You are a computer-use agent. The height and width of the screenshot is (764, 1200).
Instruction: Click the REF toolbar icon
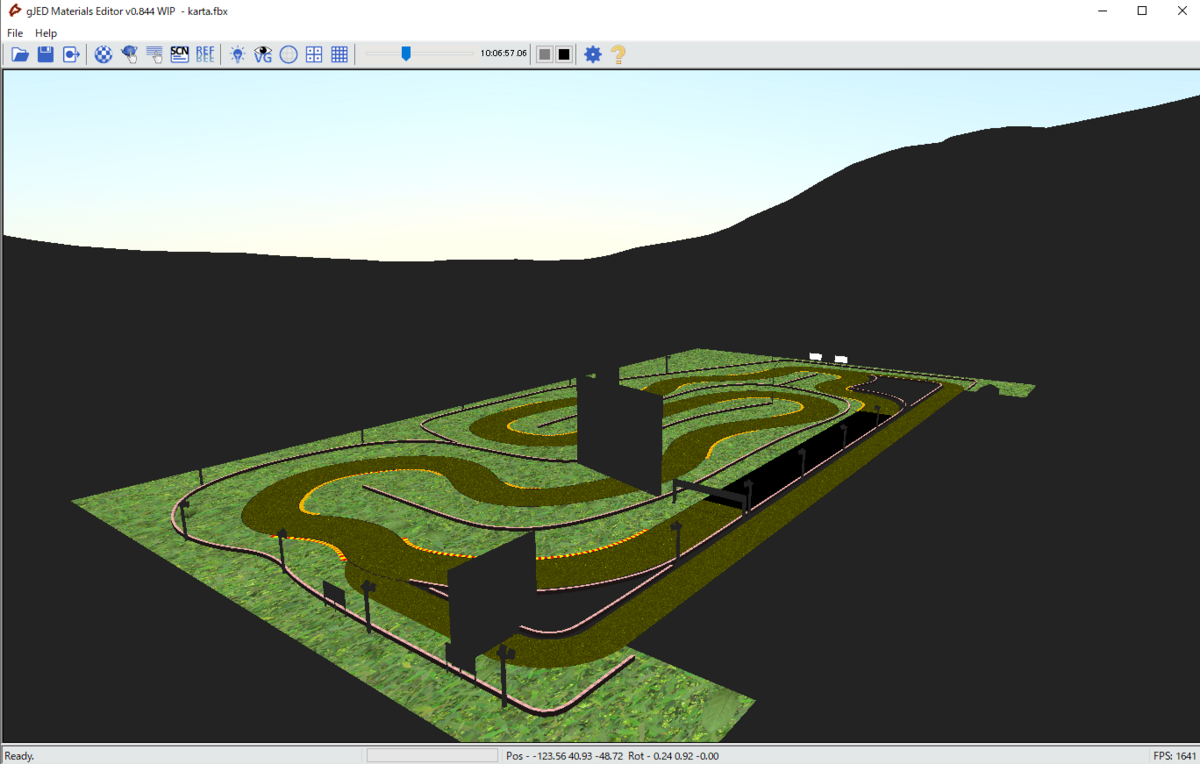tap(205, 54)
